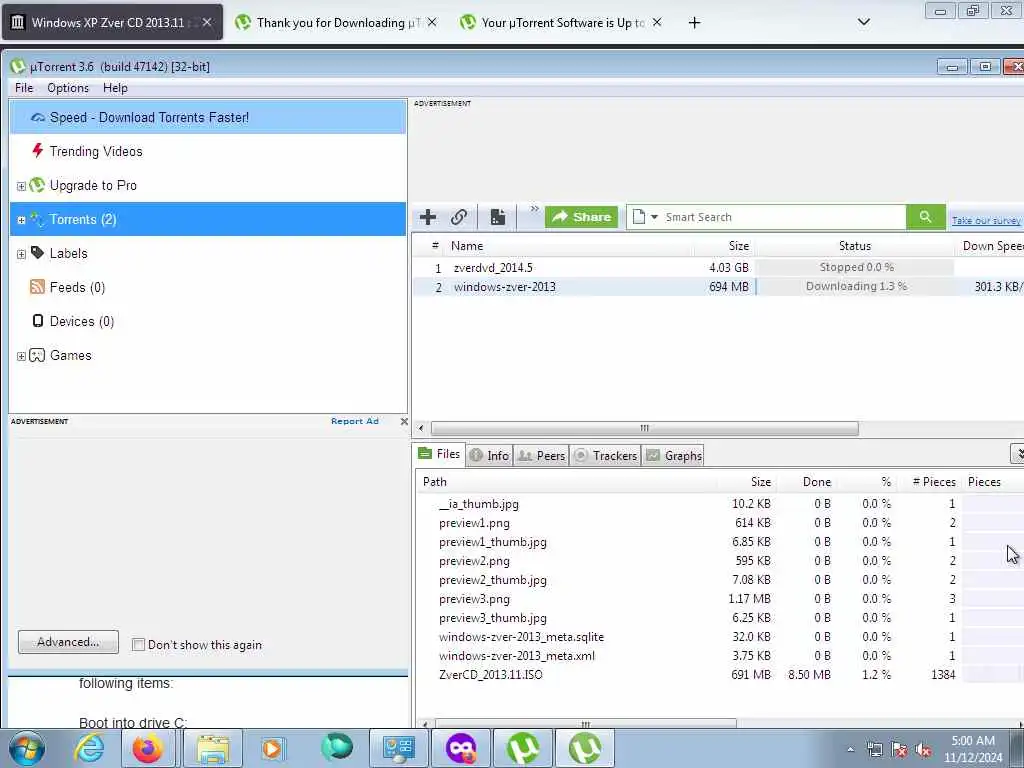Click the muted volume tray icon
This screenshot has height=768, width=1024.
click(923, 750)
